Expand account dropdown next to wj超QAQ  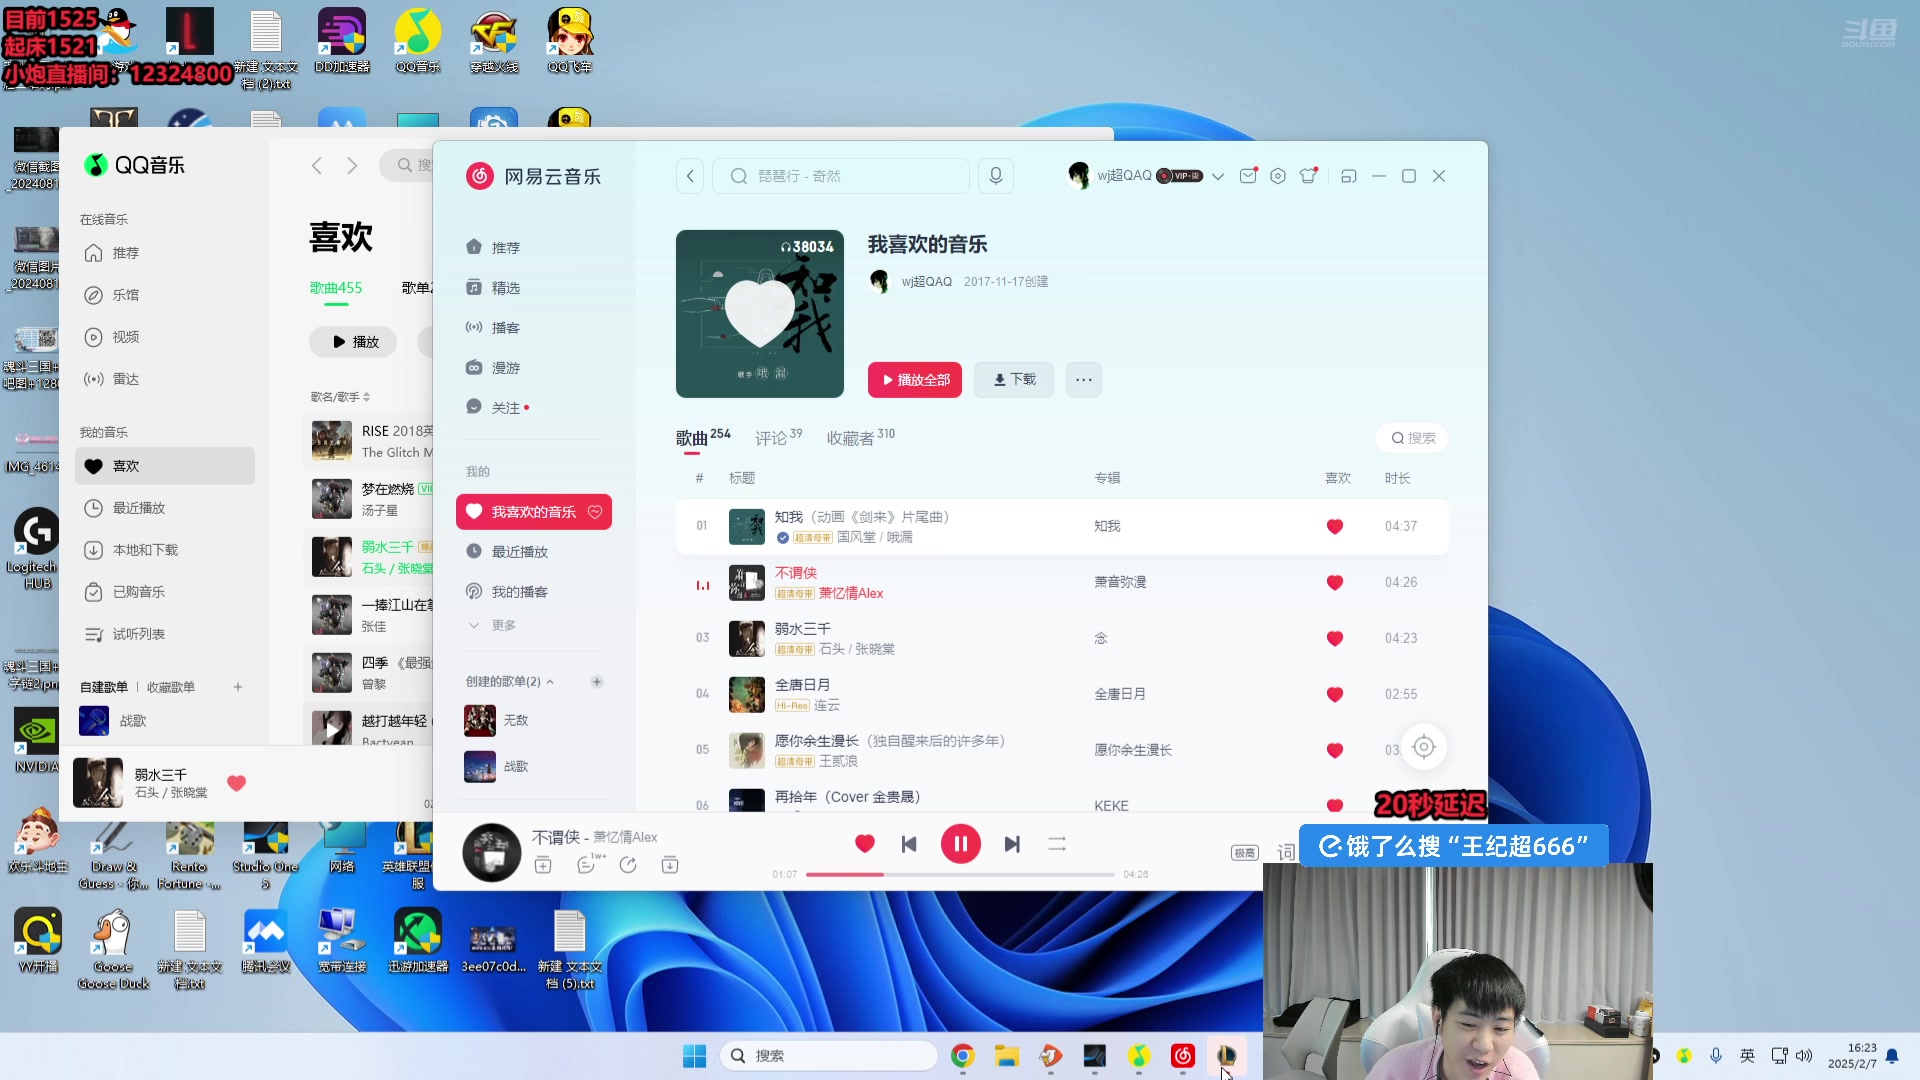tap(1217, 176)
